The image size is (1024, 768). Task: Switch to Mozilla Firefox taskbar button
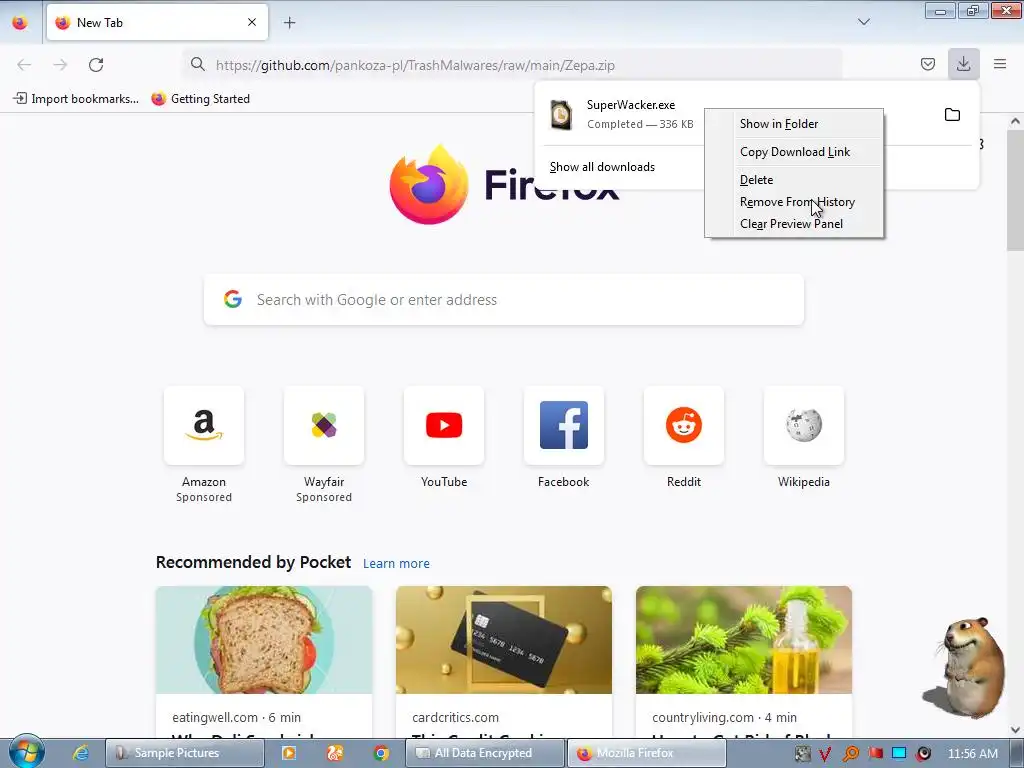coord(646,753)
